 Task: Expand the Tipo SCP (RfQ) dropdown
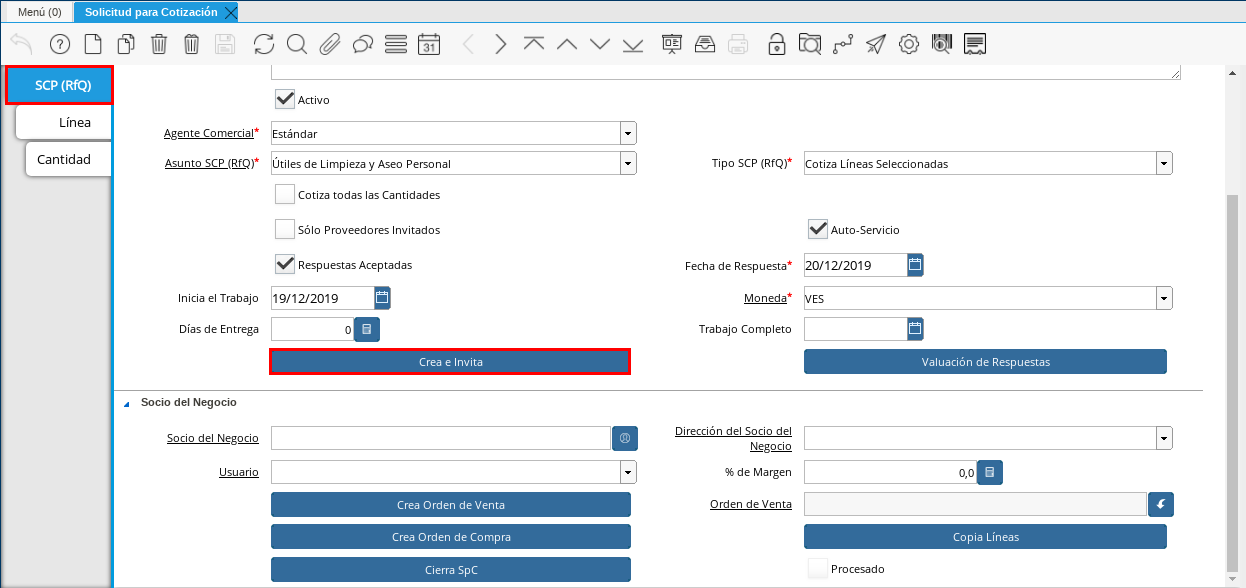[1164, 164]
